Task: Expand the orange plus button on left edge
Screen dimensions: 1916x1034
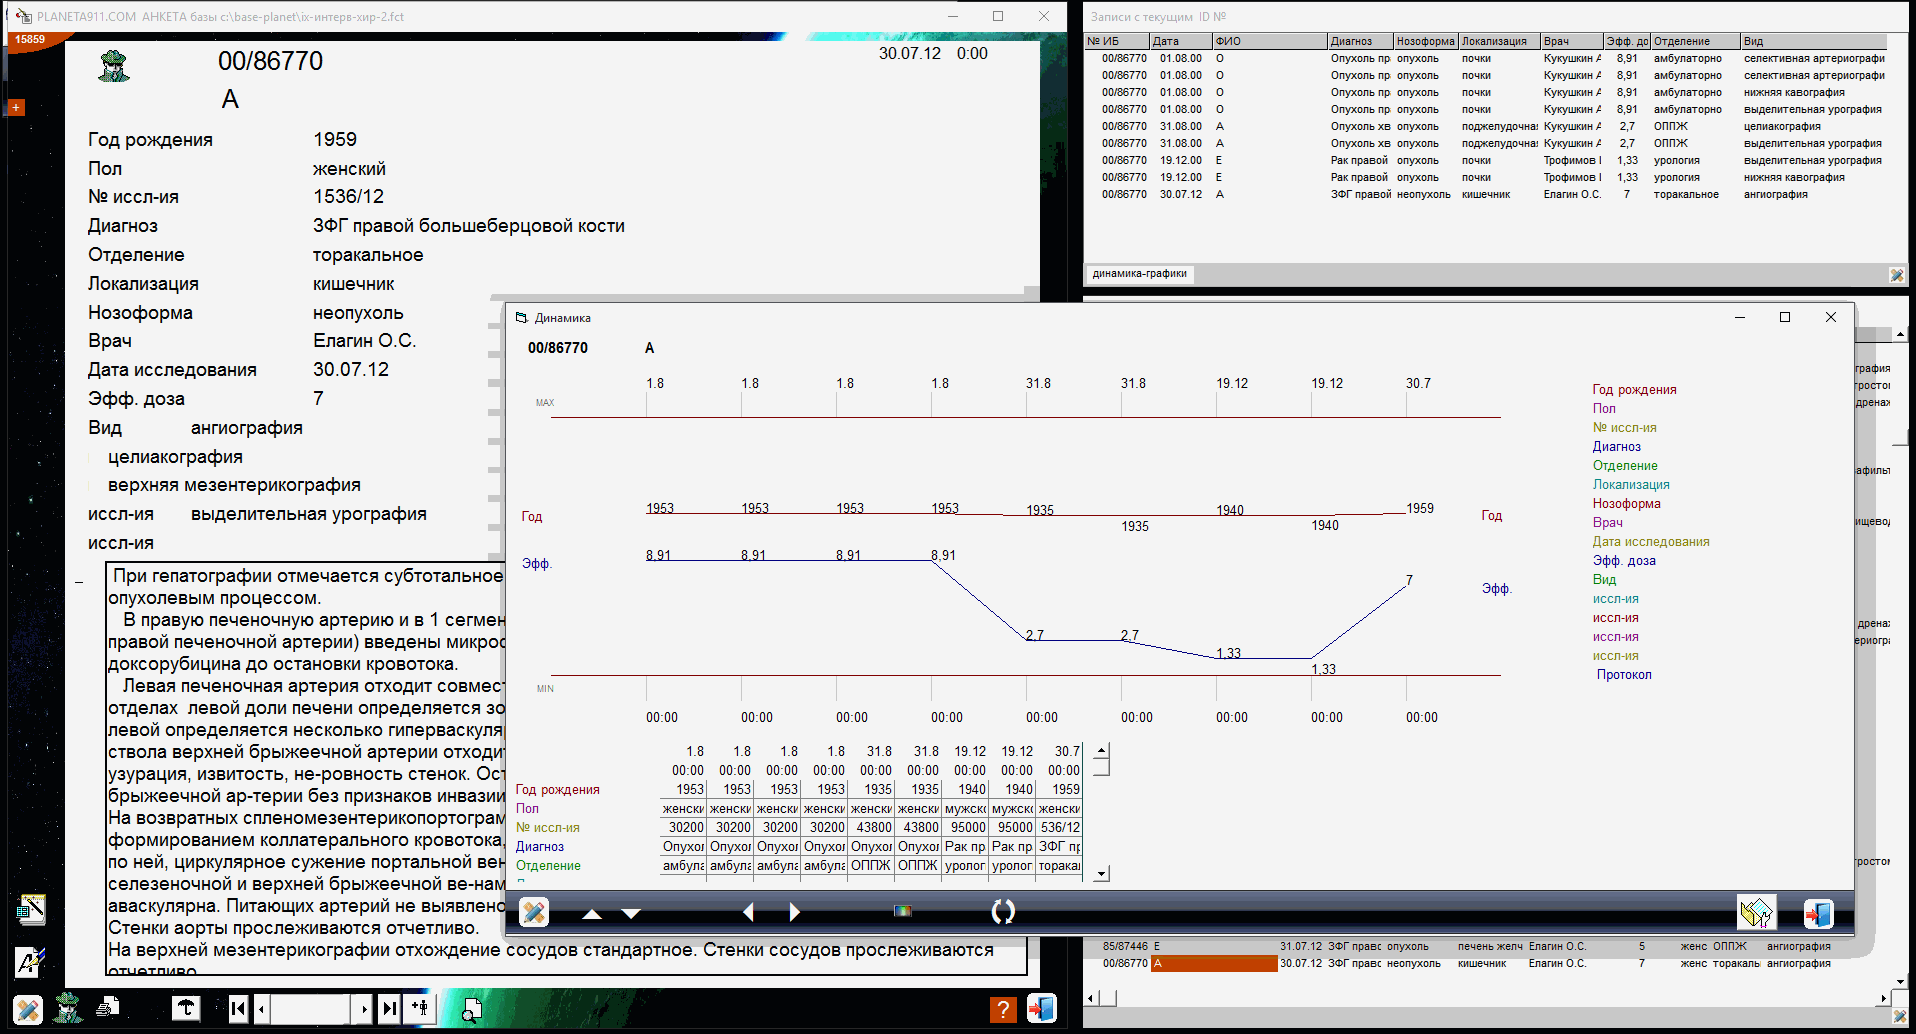Action: 16,107
